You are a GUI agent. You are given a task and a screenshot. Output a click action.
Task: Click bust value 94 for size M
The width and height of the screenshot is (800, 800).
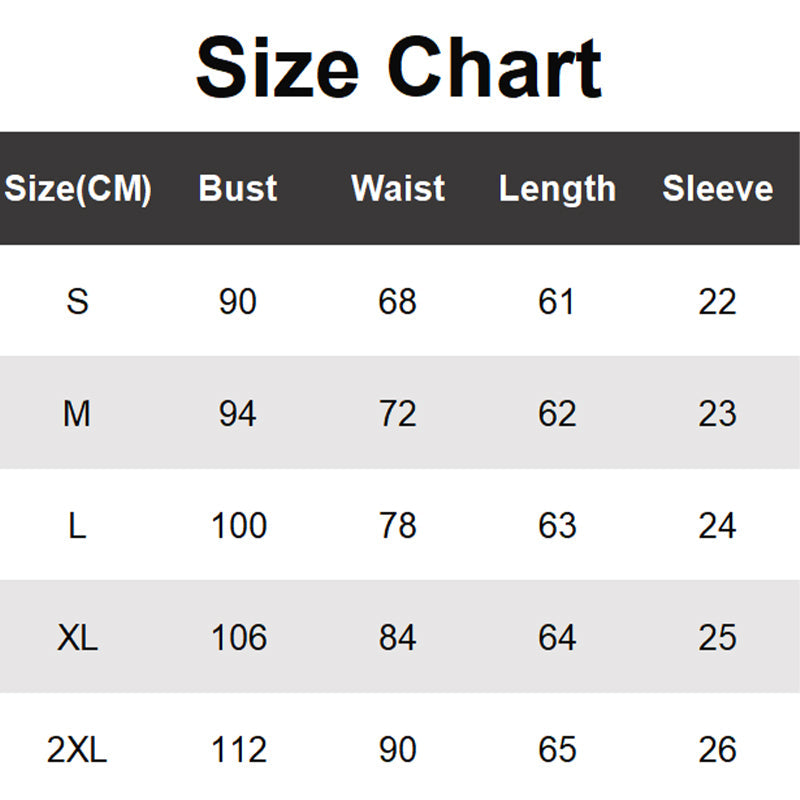point(238,413)
